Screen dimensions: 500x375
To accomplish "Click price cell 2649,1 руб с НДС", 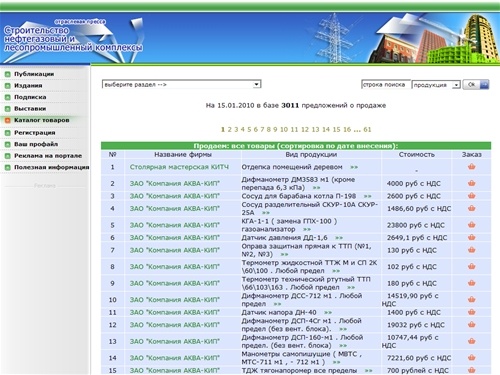I will 417,238.
